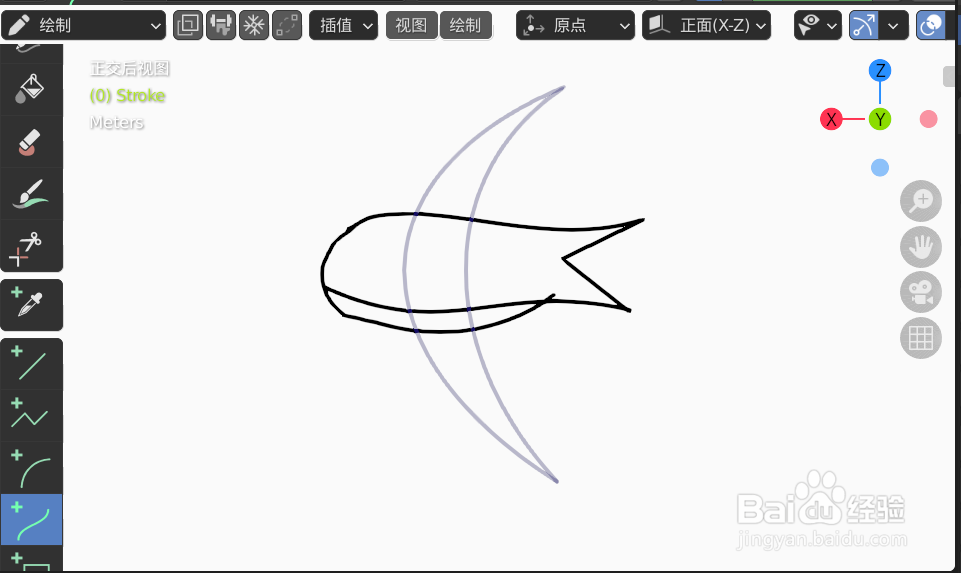
Task: Click the light blue negative Z axis dot
Action: (880, 167)
